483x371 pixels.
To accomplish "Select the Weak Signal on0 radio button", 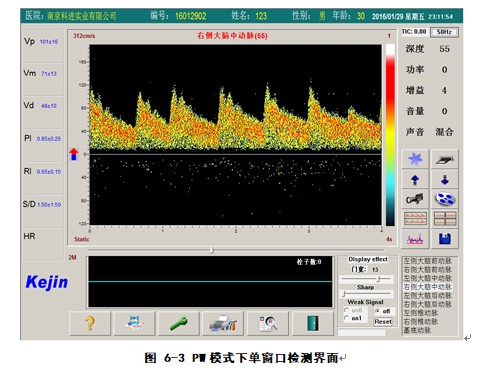I will [x=346, y=310].
